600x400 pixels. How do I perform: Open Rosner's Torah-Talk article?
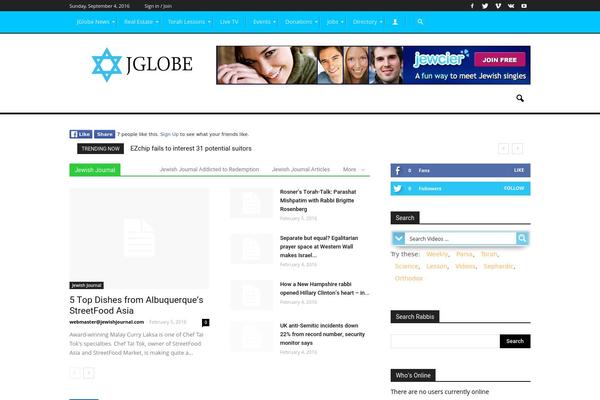pos(318,200)
